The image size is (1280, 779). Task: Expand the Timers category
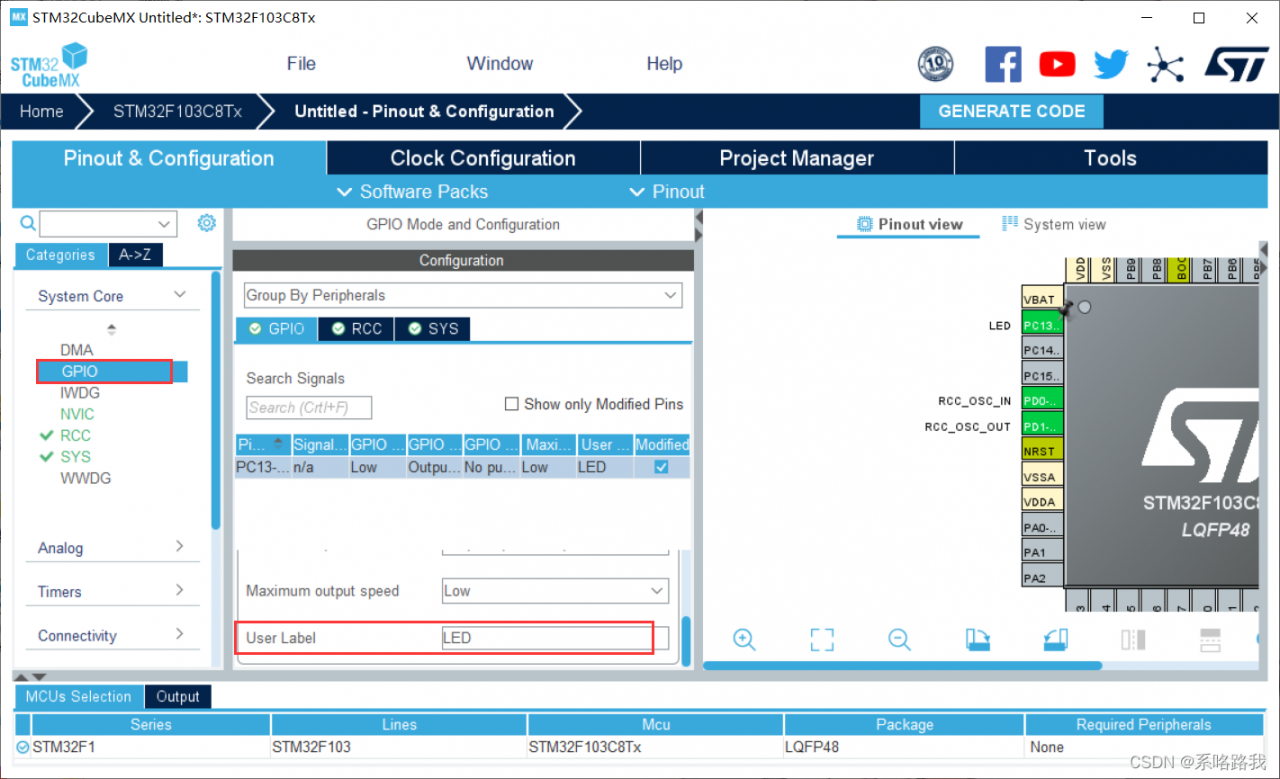pos(180,590)
